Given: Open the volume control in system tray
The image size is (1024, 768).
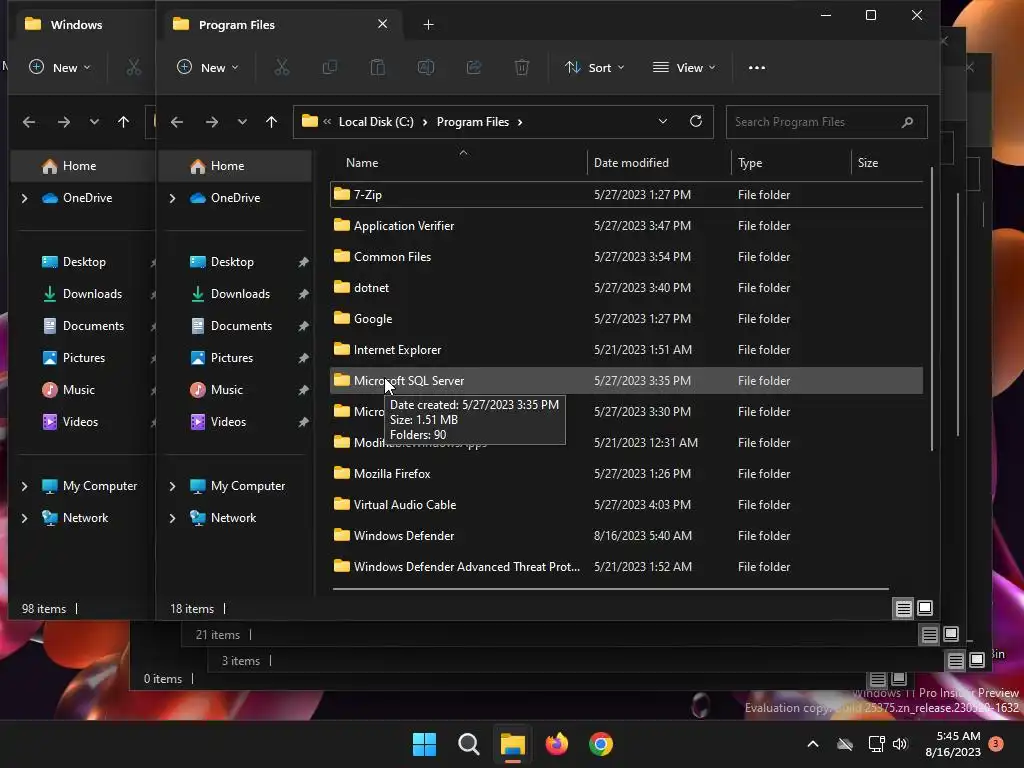Looking at the screenshot, I should pyautogui.click(x=900, y=744).
